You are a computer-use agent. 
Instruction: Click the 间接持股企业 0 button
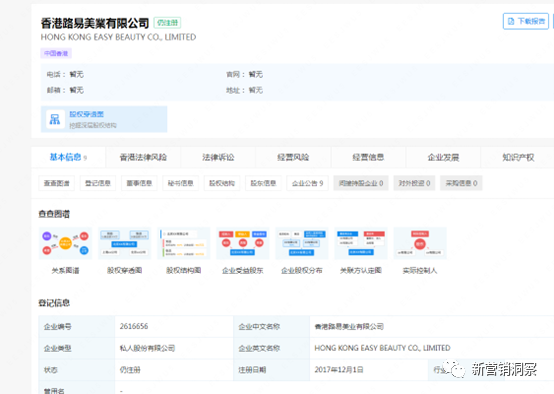(x=361, y=183)
